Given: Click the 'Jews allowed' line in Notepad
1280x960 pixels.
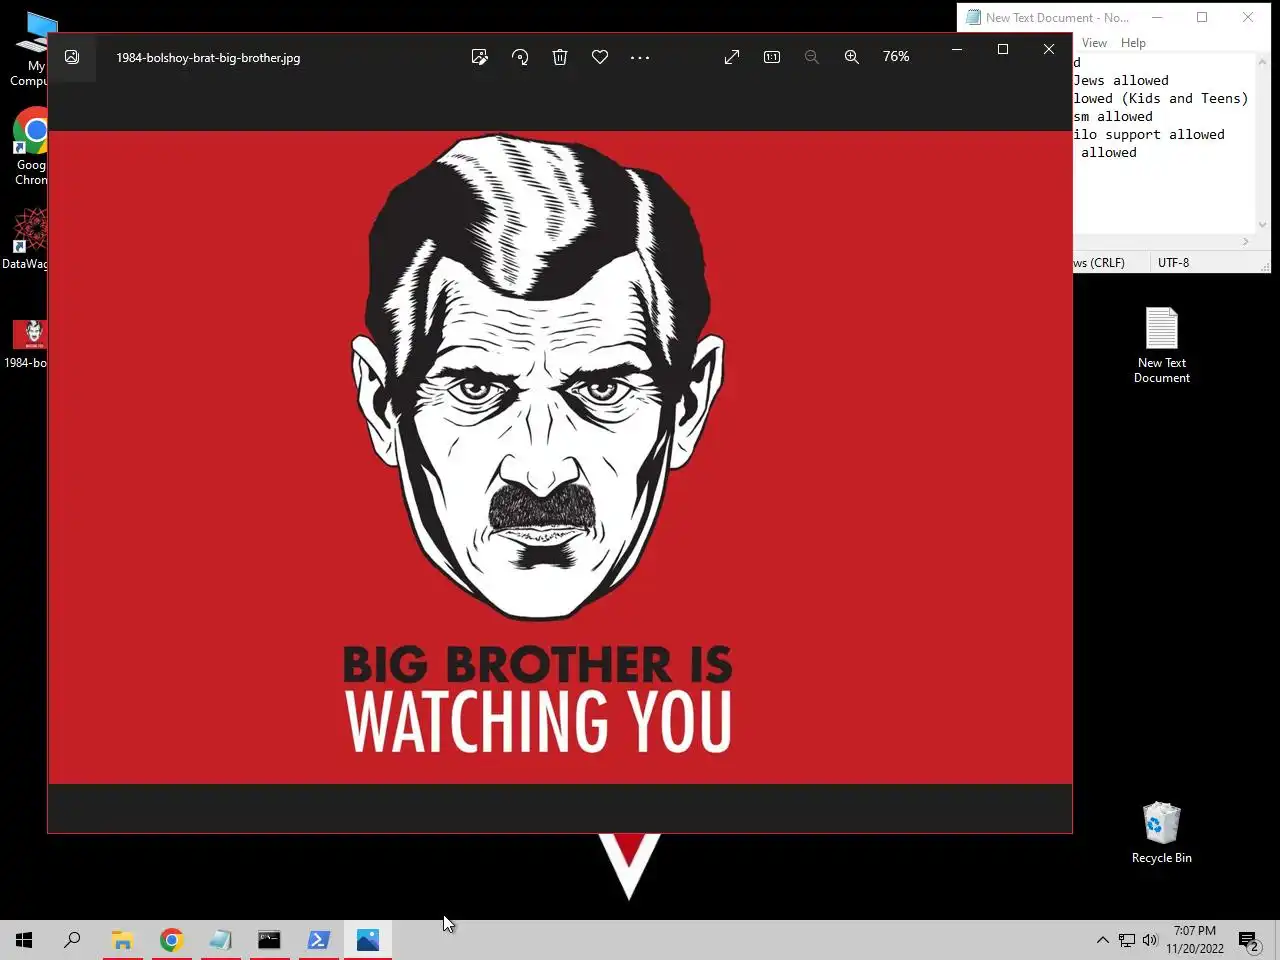Looking at the screenshot, I should click(x=1121, y=80).
